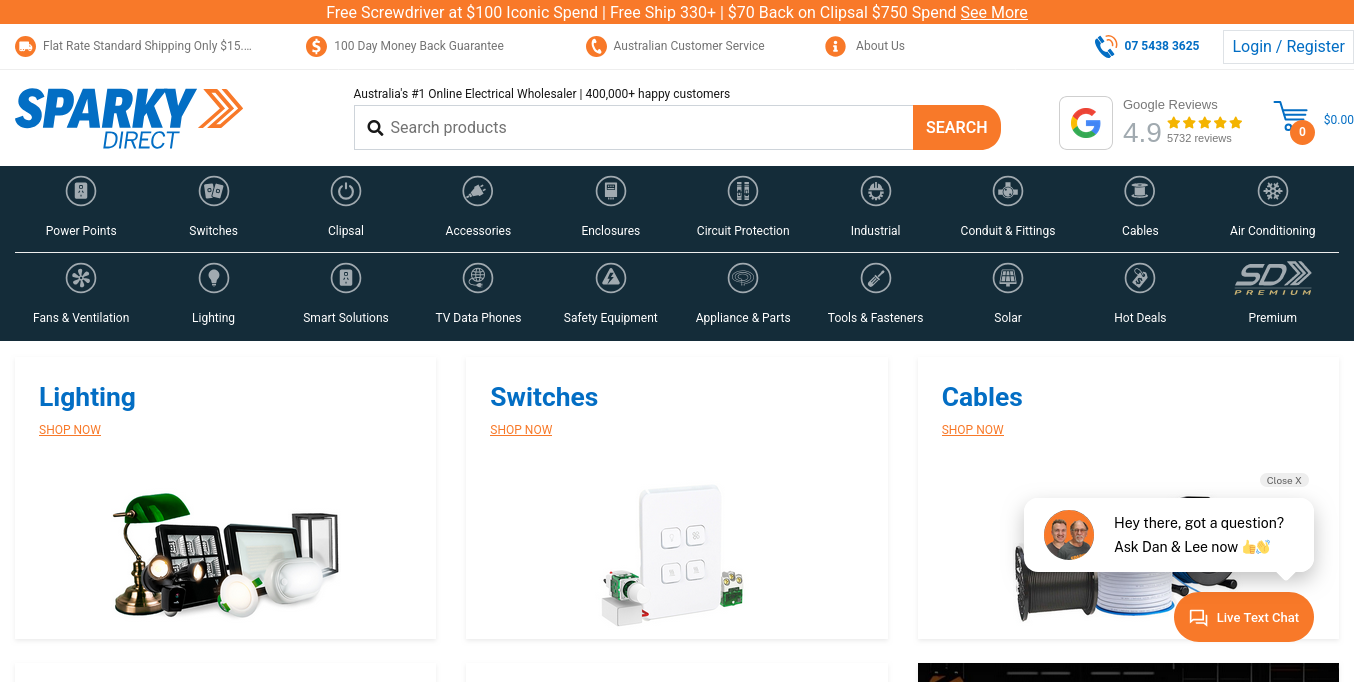Select the Clipsal power button icon
This screenshot has width=1366, height=682.
[346, 191]
